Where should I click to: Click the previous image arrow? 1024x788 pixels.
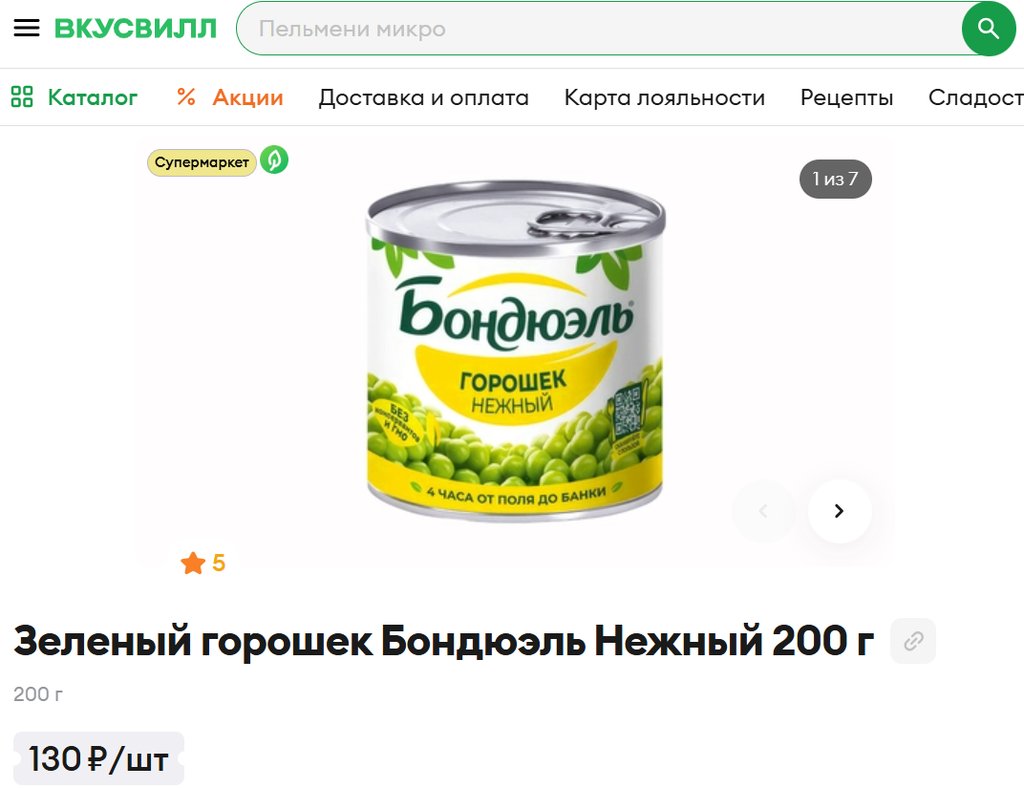pyautogui.click(x=763, y=511)
